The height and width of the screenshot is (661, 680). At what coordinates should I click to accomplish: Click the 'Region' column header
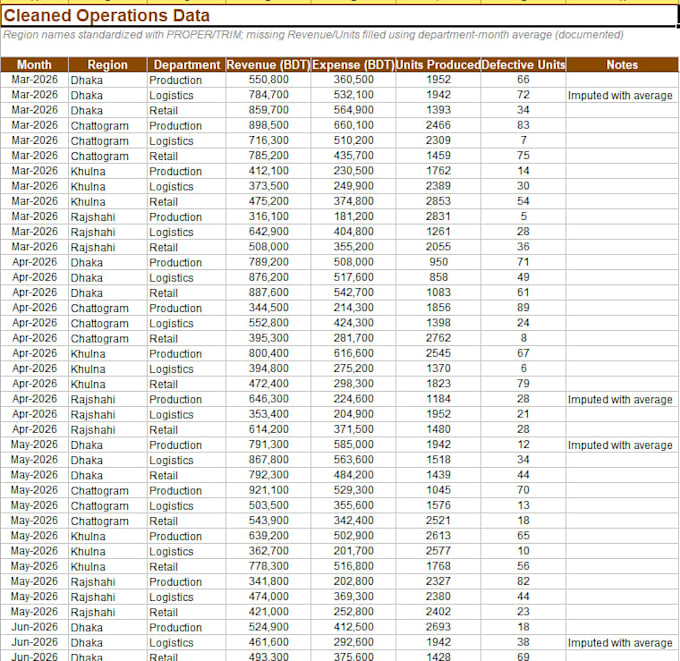(x=108, y=65)
